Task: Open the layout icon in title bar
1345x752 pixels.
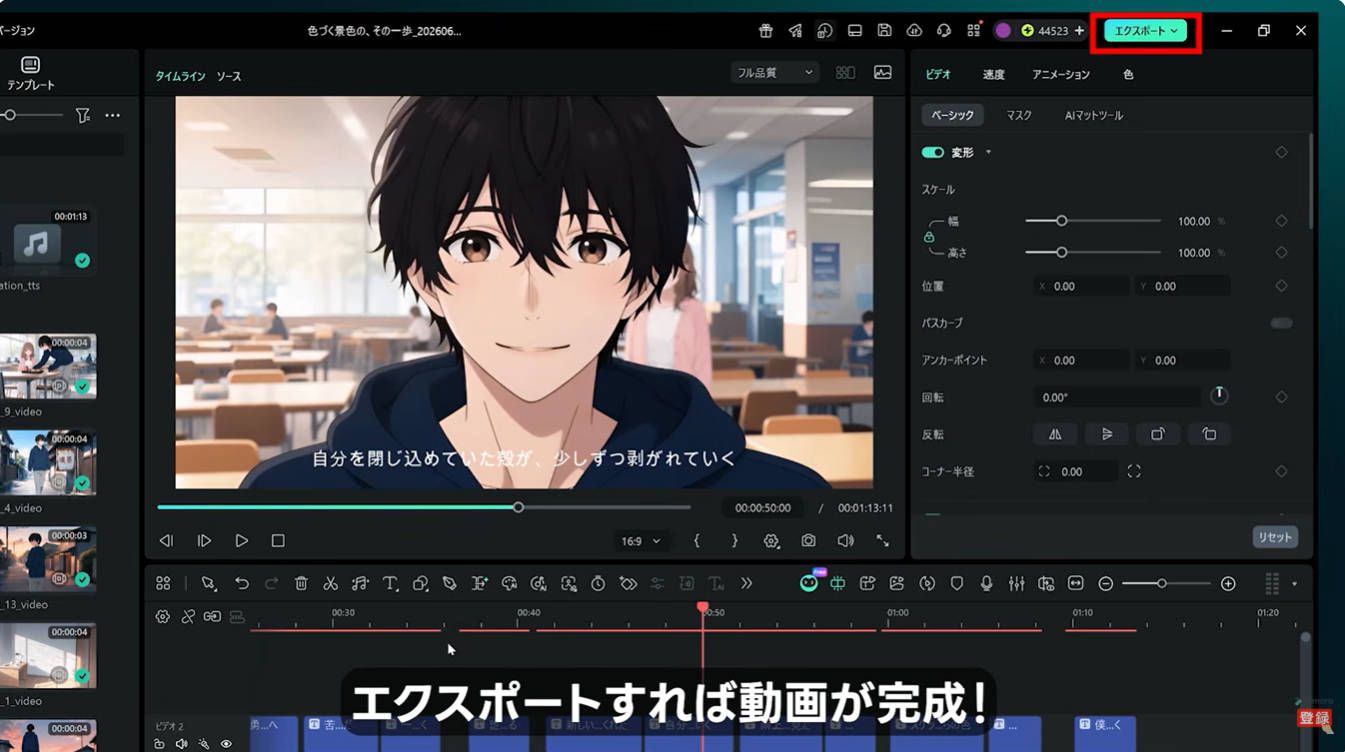Action: (855, 31)
